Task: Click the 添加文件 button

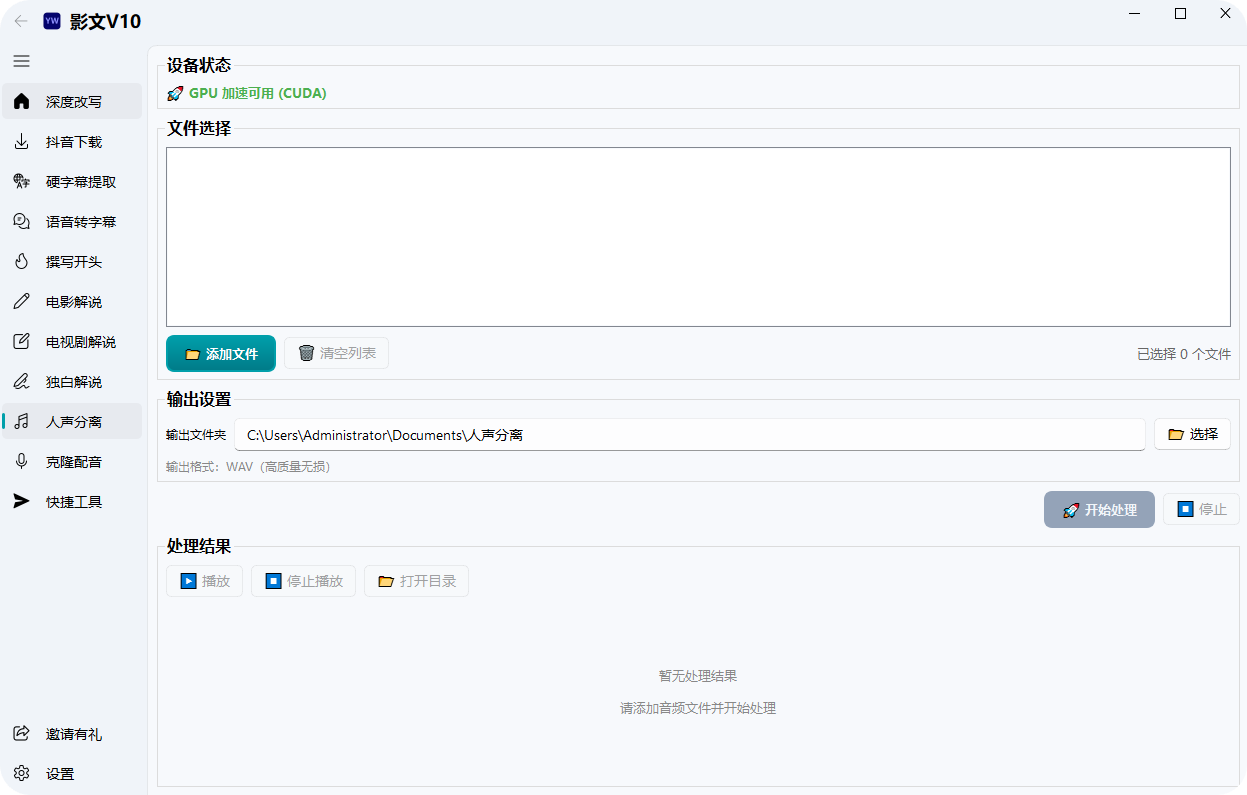Action: point(221,354)
